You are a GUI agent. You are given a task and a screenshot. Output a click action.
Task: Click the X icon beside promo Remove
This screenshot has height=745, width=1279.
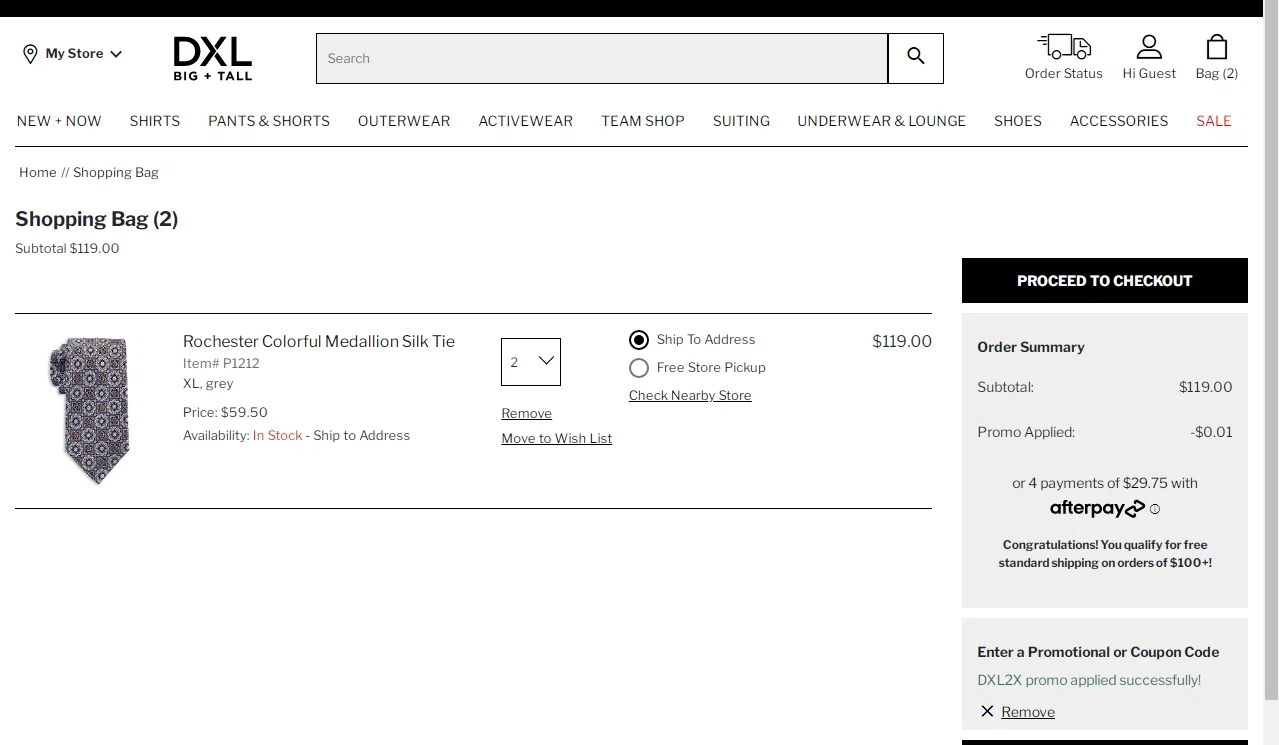click(987, 711)
